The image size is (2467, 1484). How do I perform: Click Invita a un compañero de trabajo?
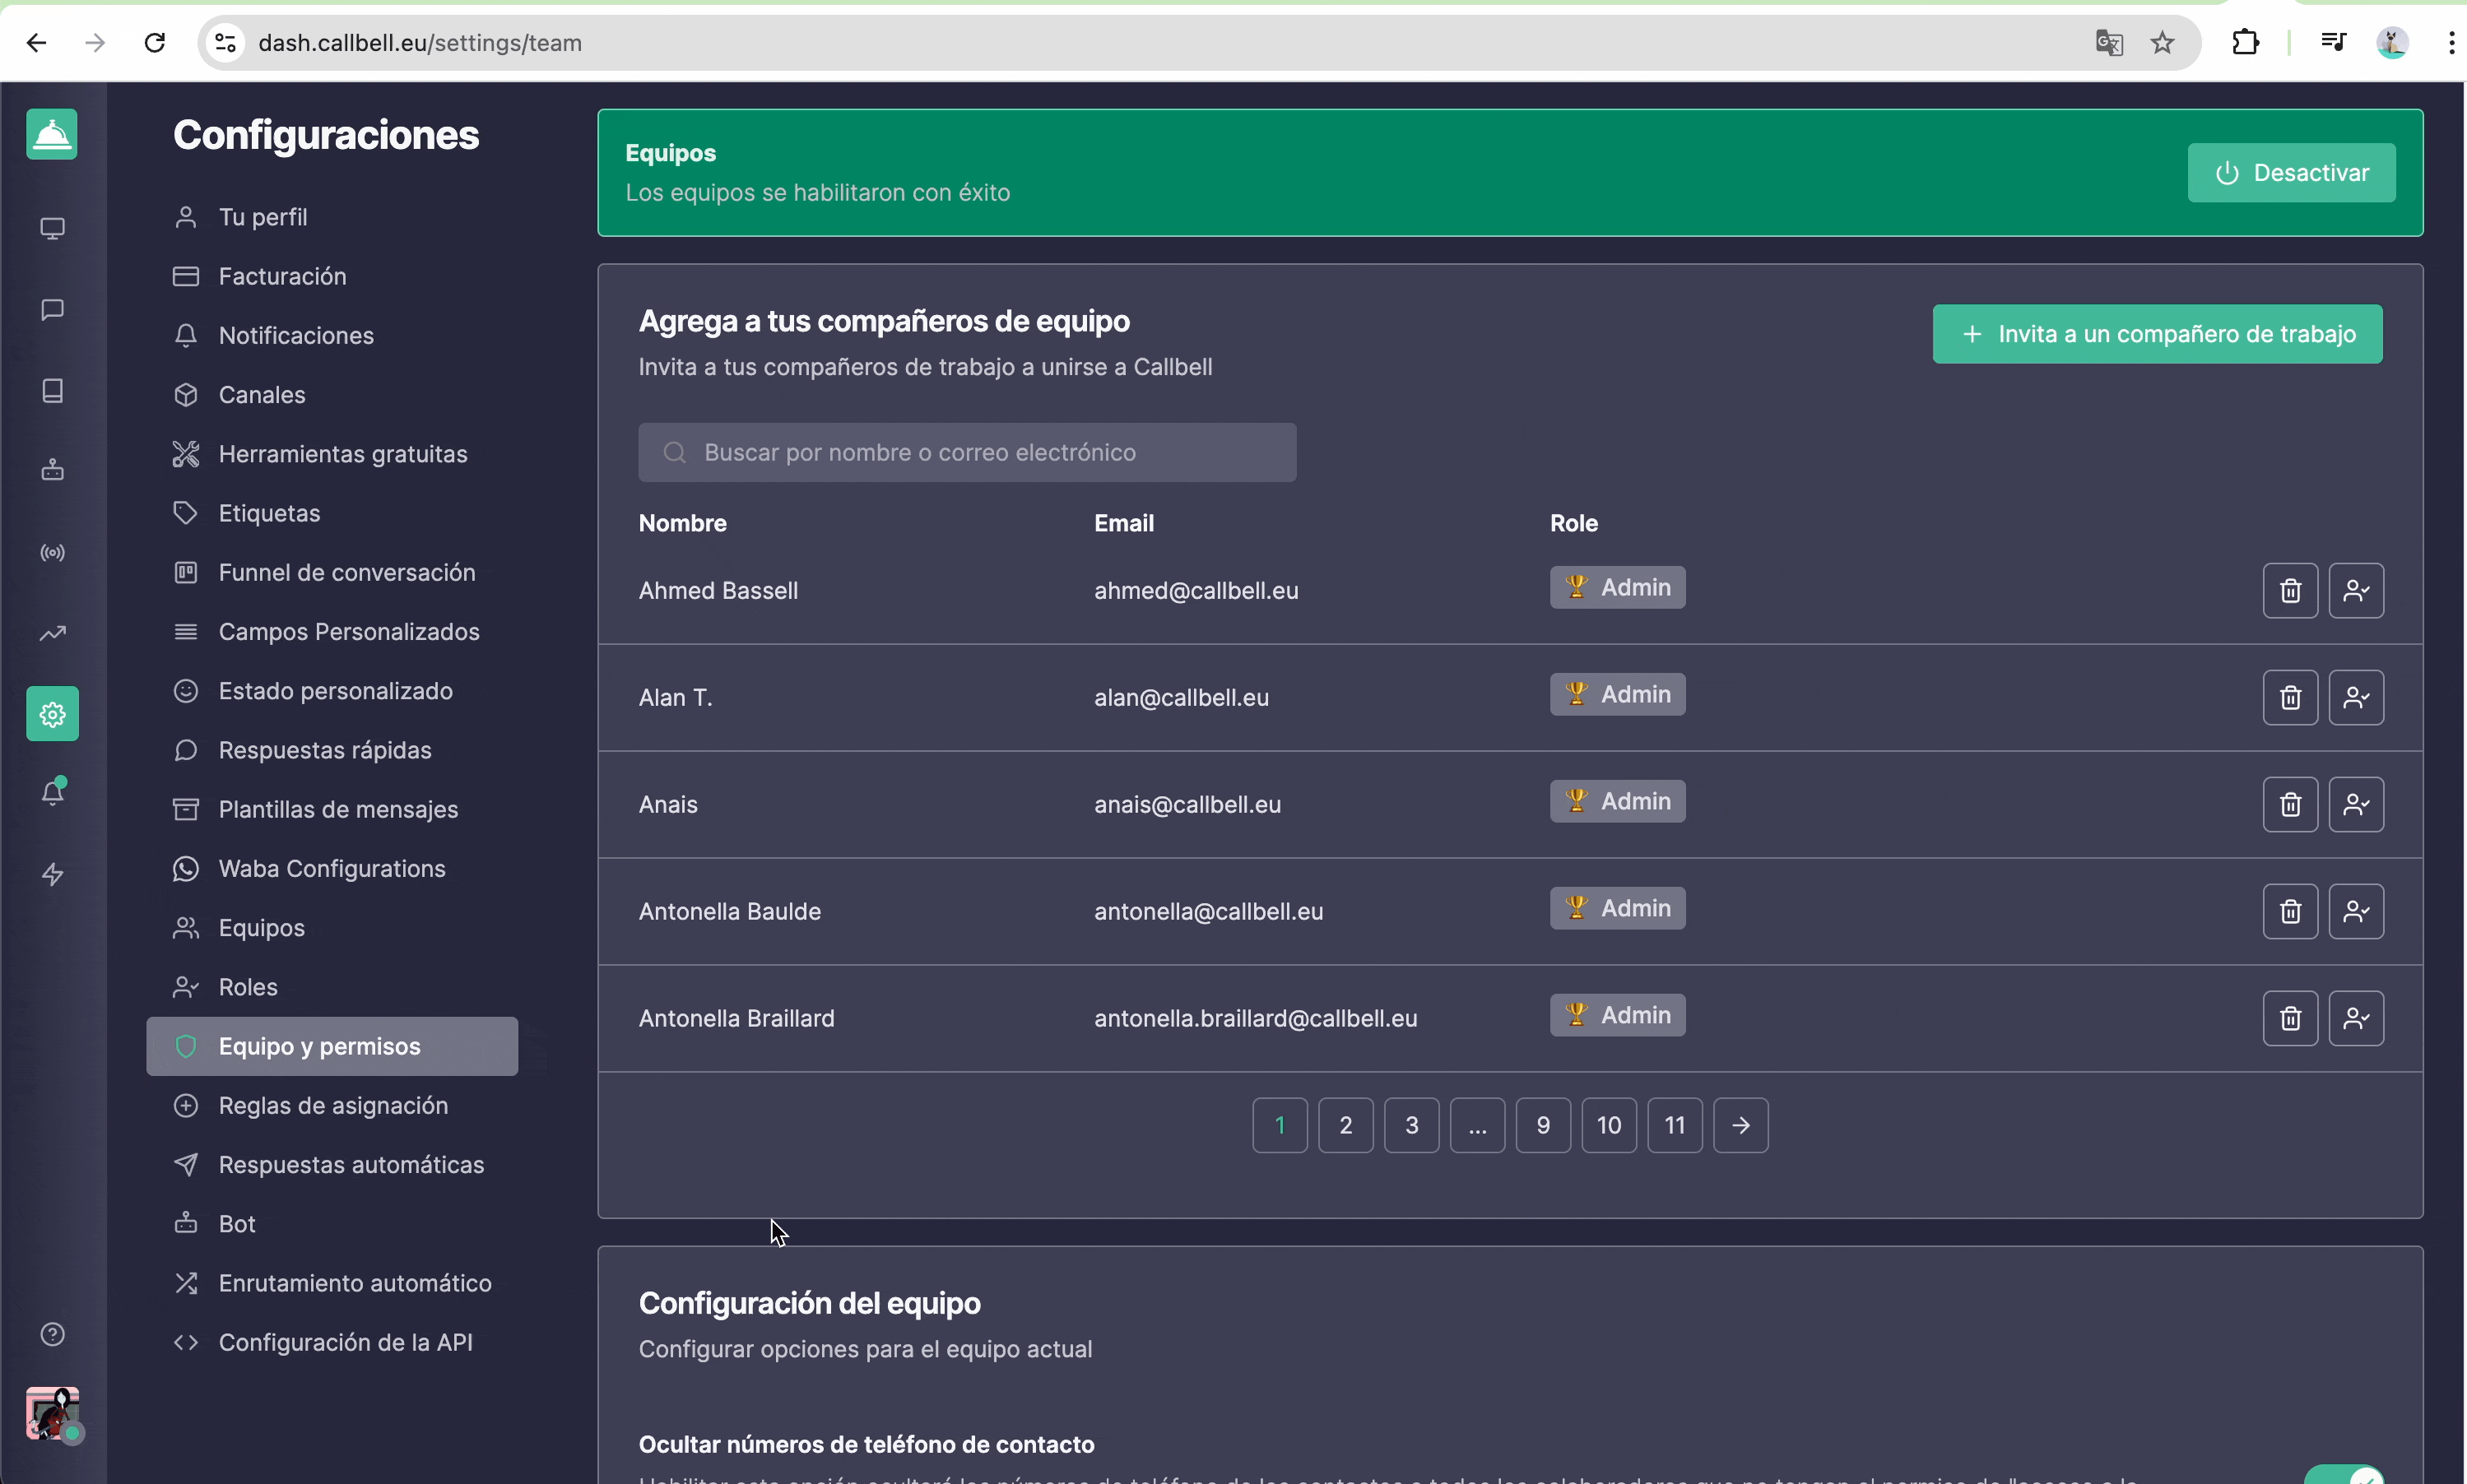[x=2156, y=334]
